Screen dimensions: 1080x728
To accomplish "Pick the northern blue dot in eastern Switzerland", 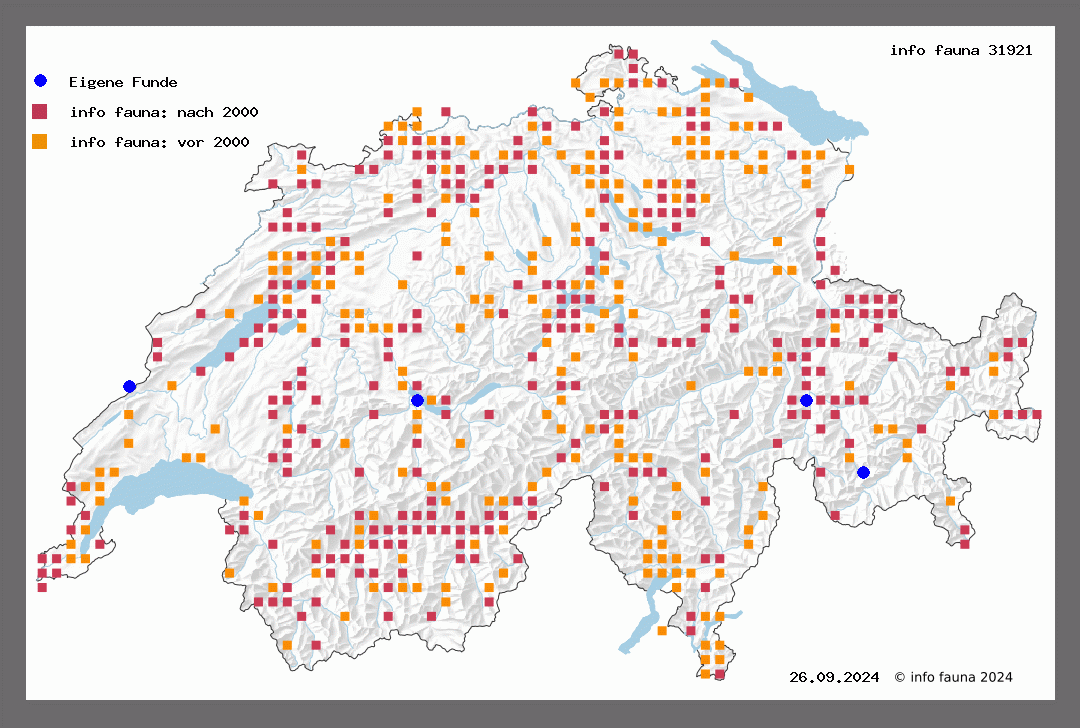I will (x=806, y=400).
